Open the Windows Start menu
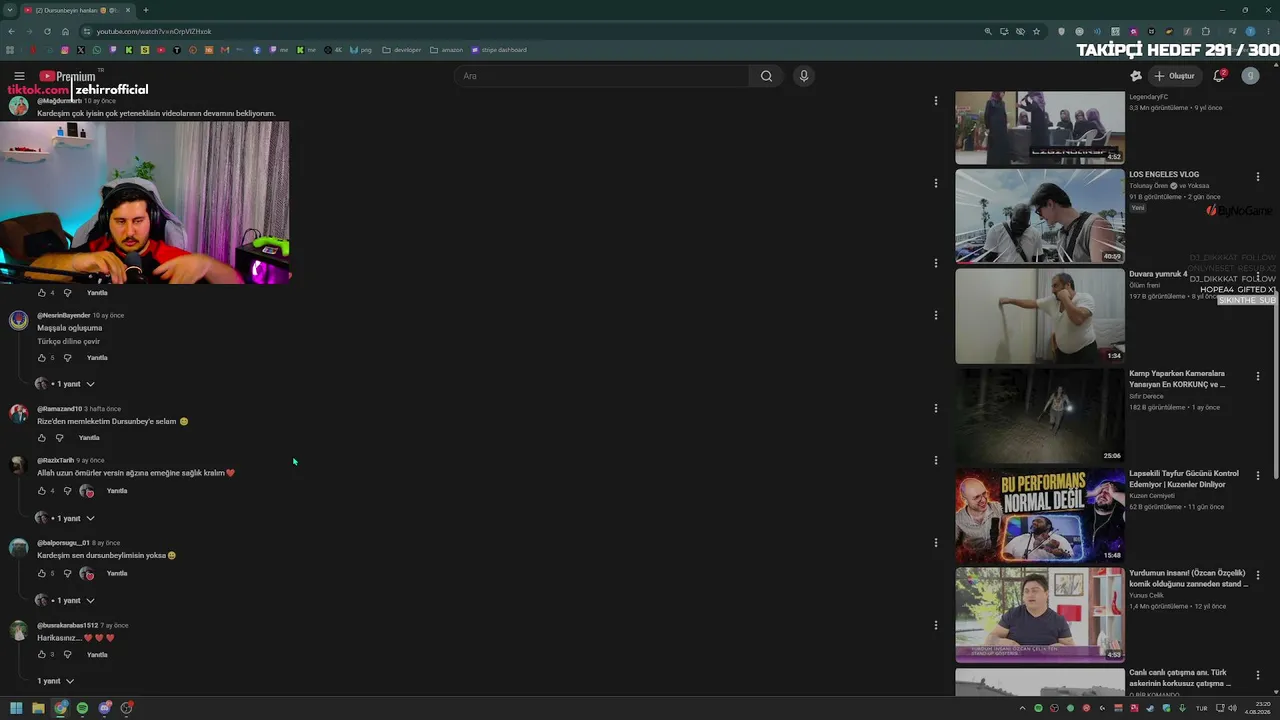 coord(16,708)
